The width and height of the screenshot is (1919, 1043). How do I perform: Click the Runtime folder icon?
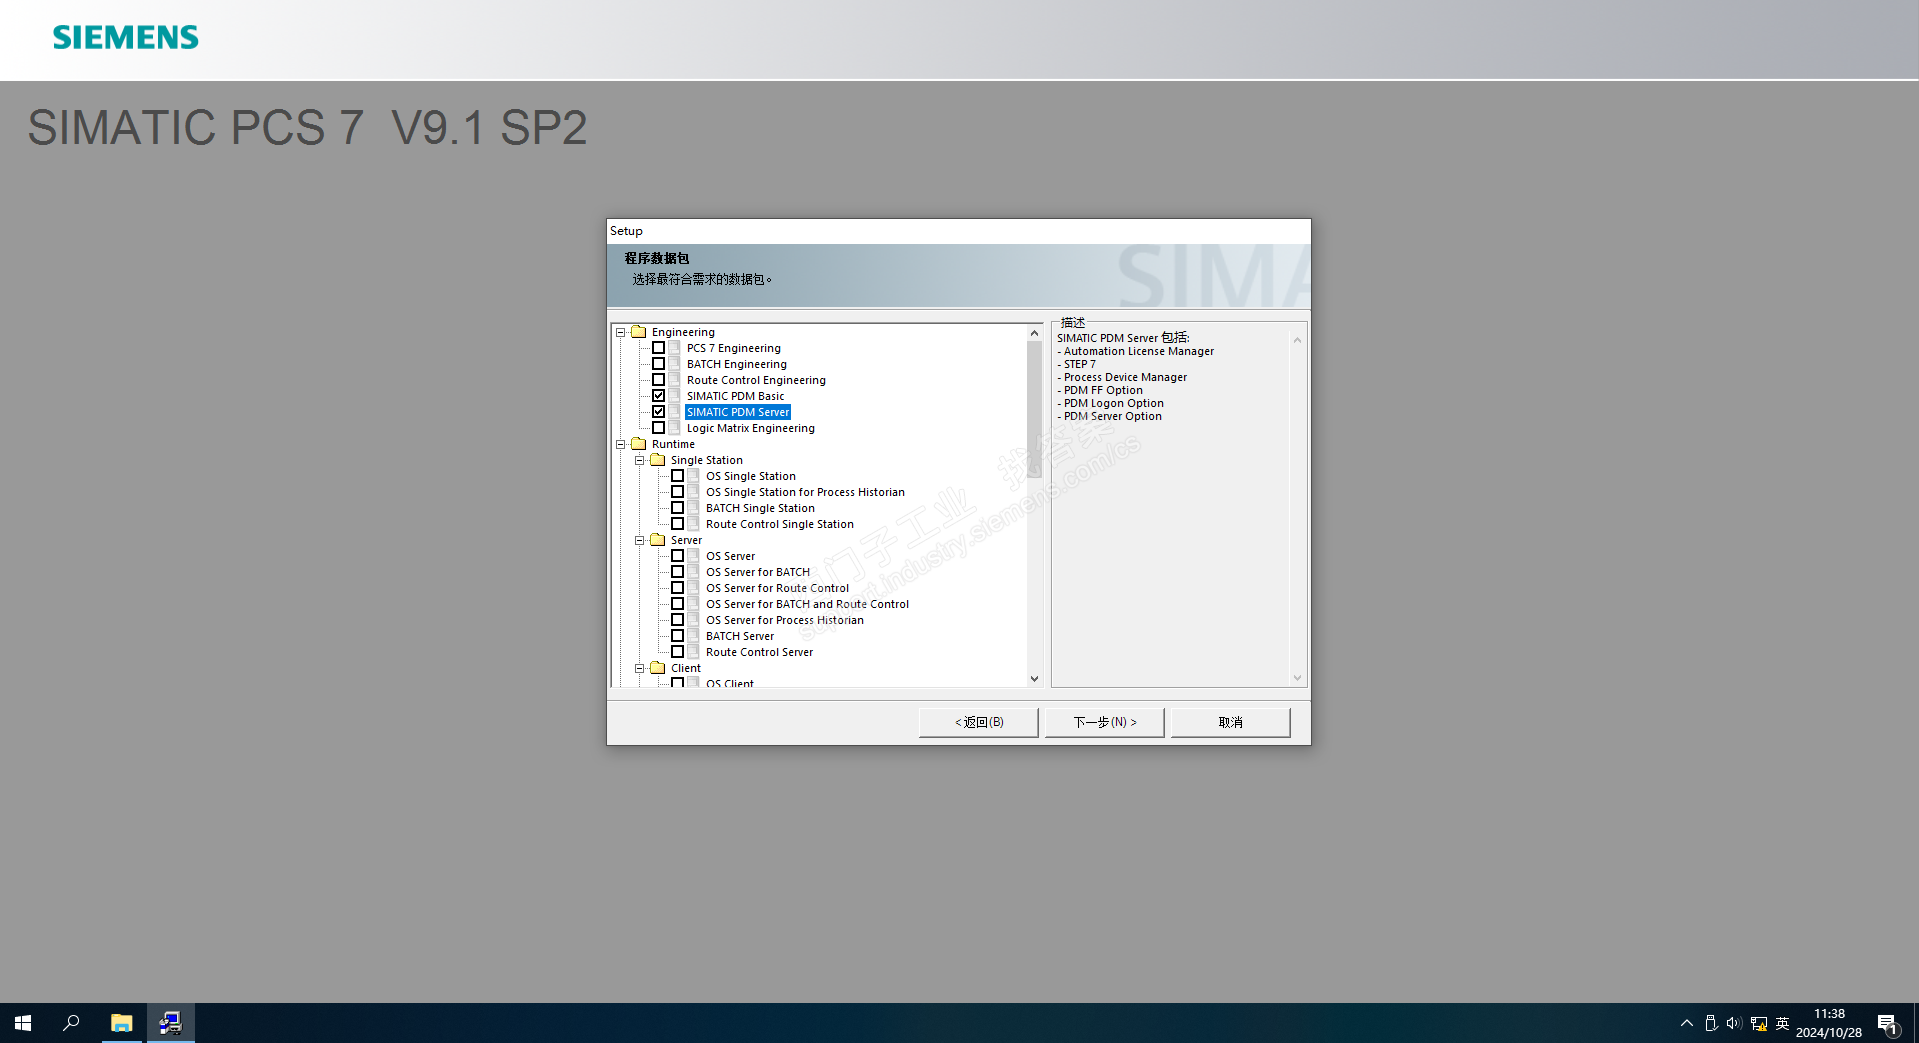[639, 444]
